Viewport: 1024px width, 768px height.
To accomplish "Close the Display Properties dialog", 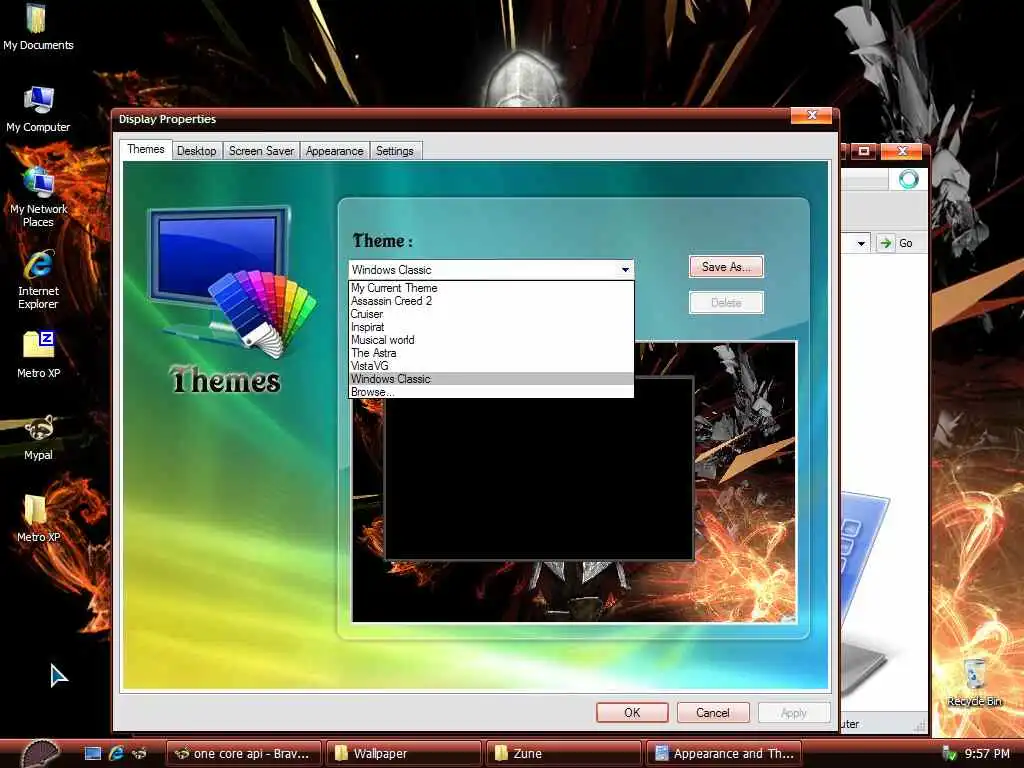I will click(x=812, y=115).
